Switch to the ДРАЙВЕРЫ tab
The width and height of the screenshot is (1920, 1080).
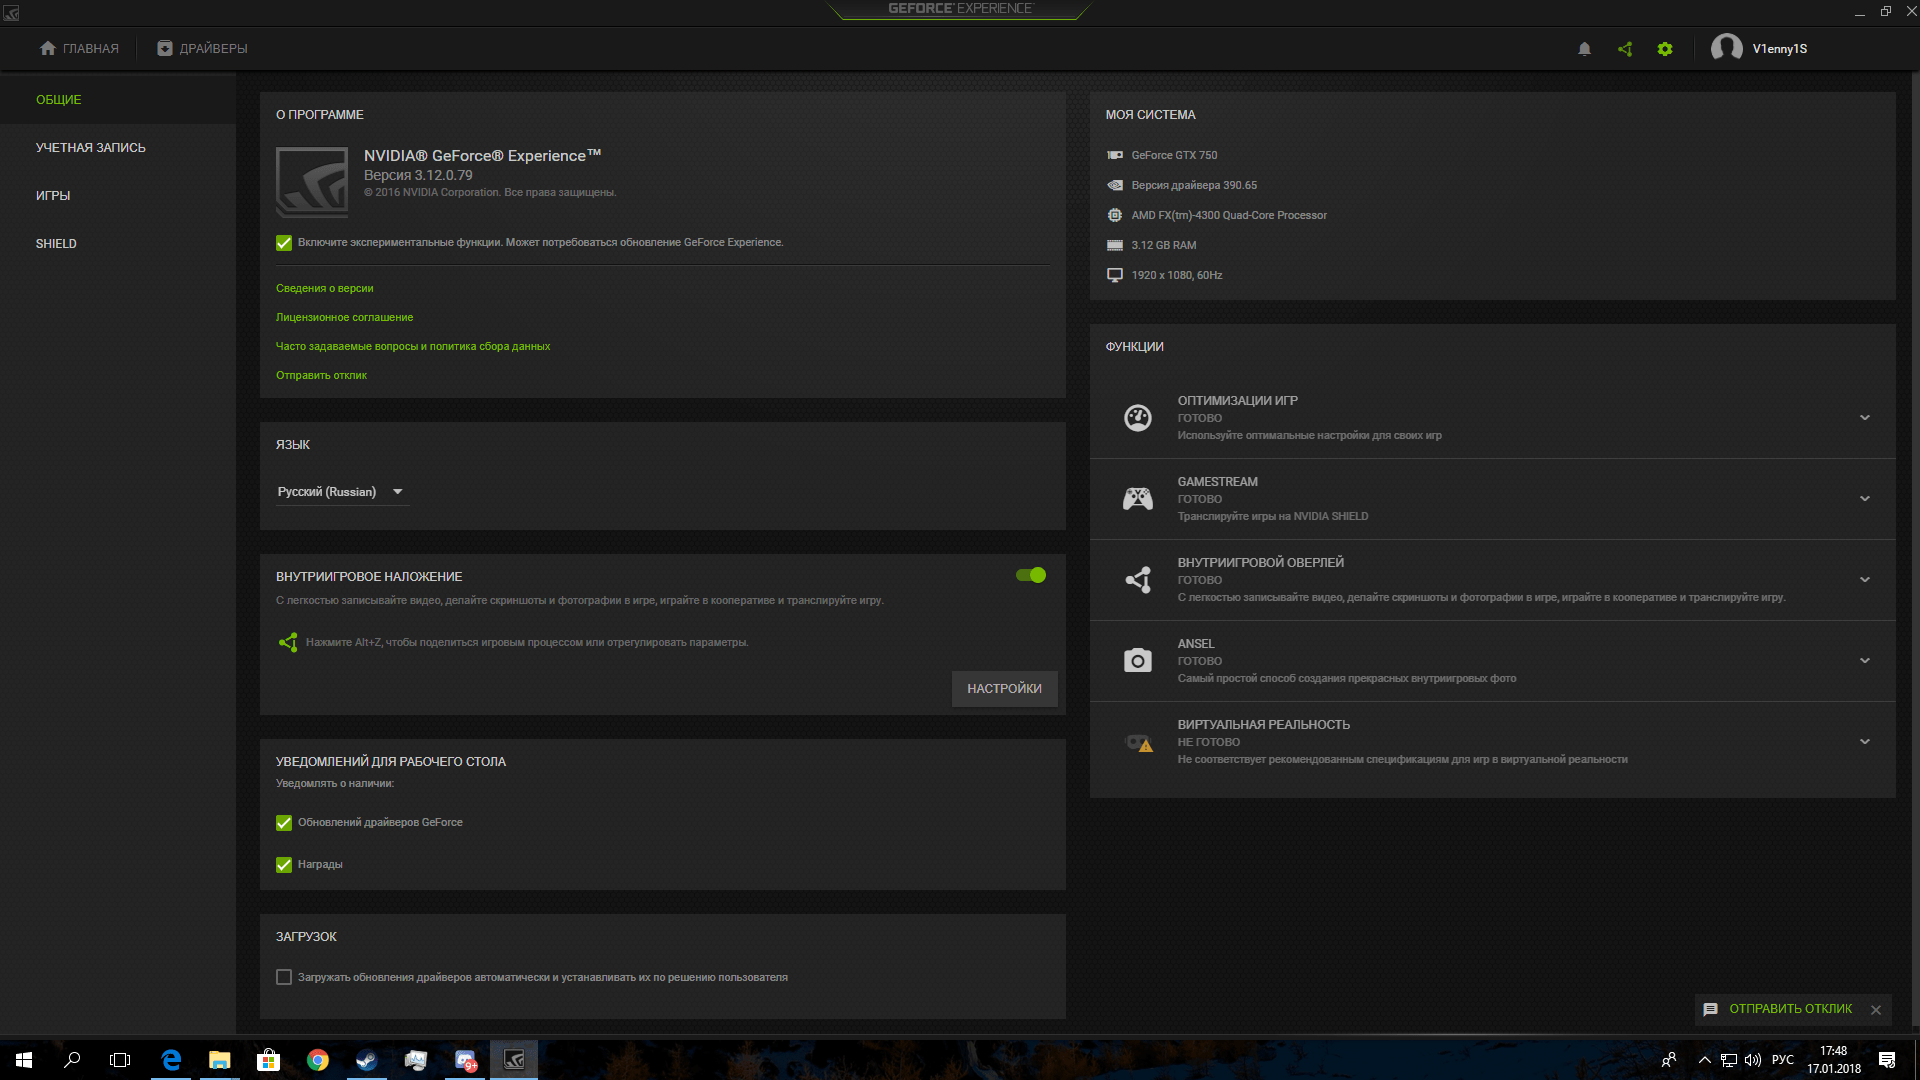[202, 49]
